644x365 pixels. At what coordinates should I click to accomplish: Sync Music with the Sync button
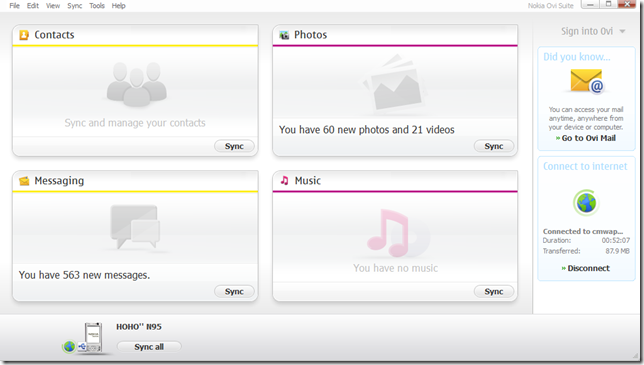coord(494,292)
